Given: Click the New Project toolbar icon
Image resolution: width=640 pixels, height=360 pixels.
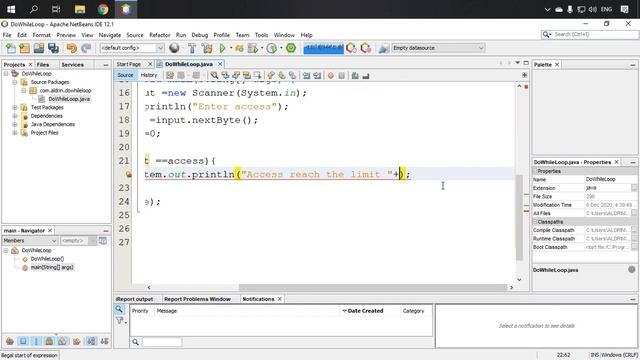Looking at the screenshot, I should pyautogui.click(x=24, y=48).
